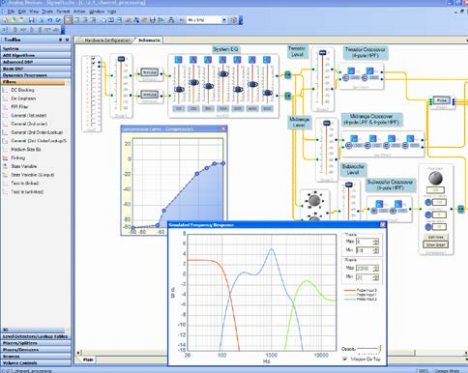
Task: Click the first frequency button under System EQ
Action: (x=179, y=109)
